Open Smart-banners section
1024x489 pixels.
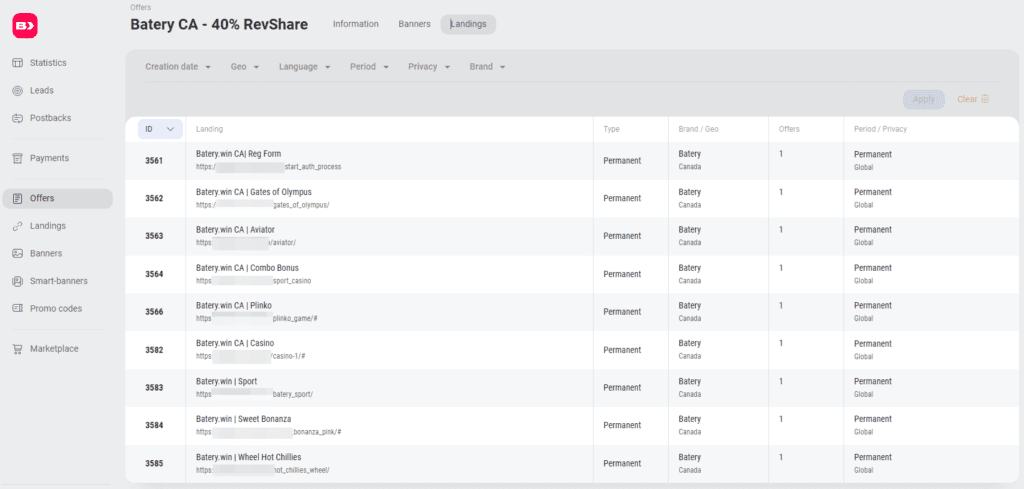click(x=57, y=281)
